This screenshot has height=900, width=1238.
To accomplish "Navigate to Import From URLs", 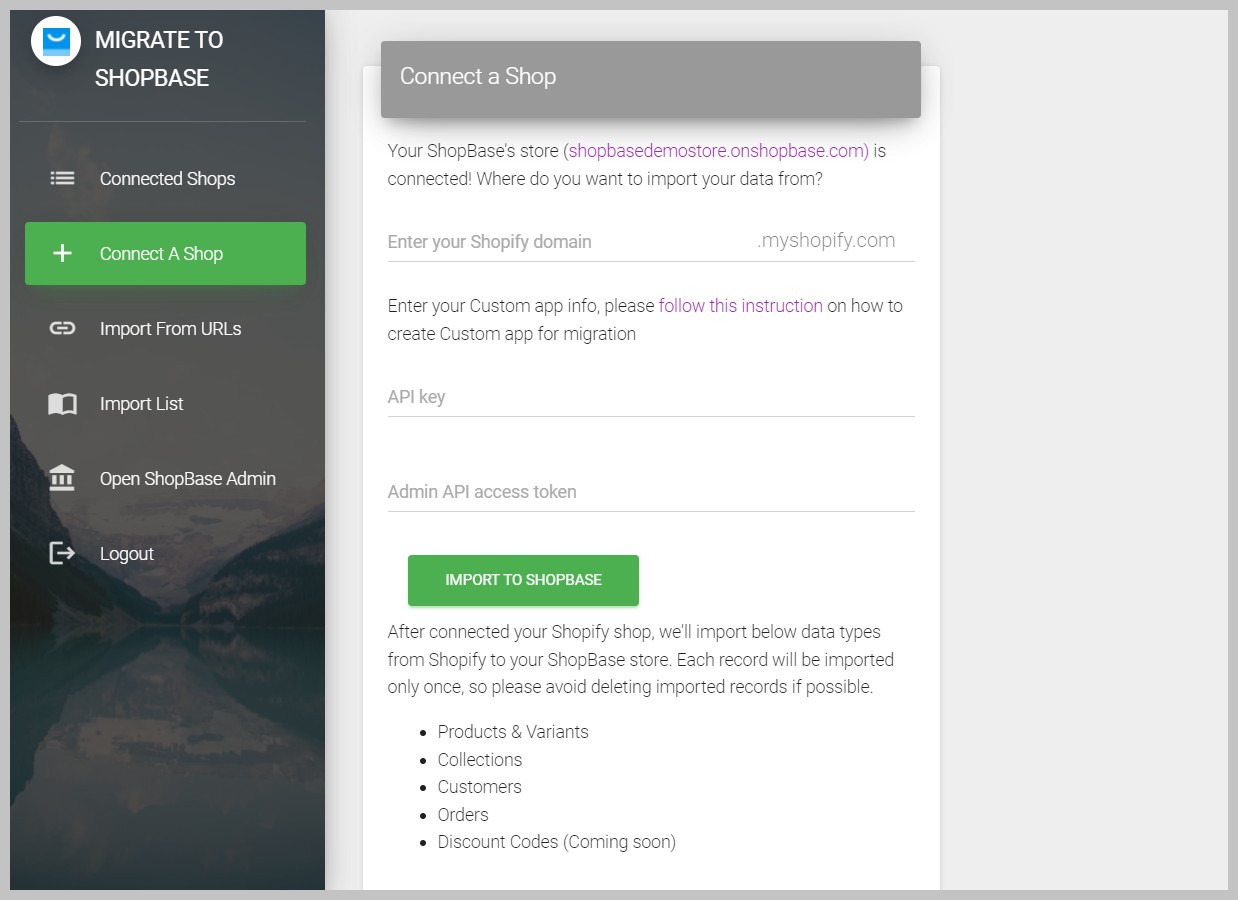I will pyautogui.click(x=169, y=329).
